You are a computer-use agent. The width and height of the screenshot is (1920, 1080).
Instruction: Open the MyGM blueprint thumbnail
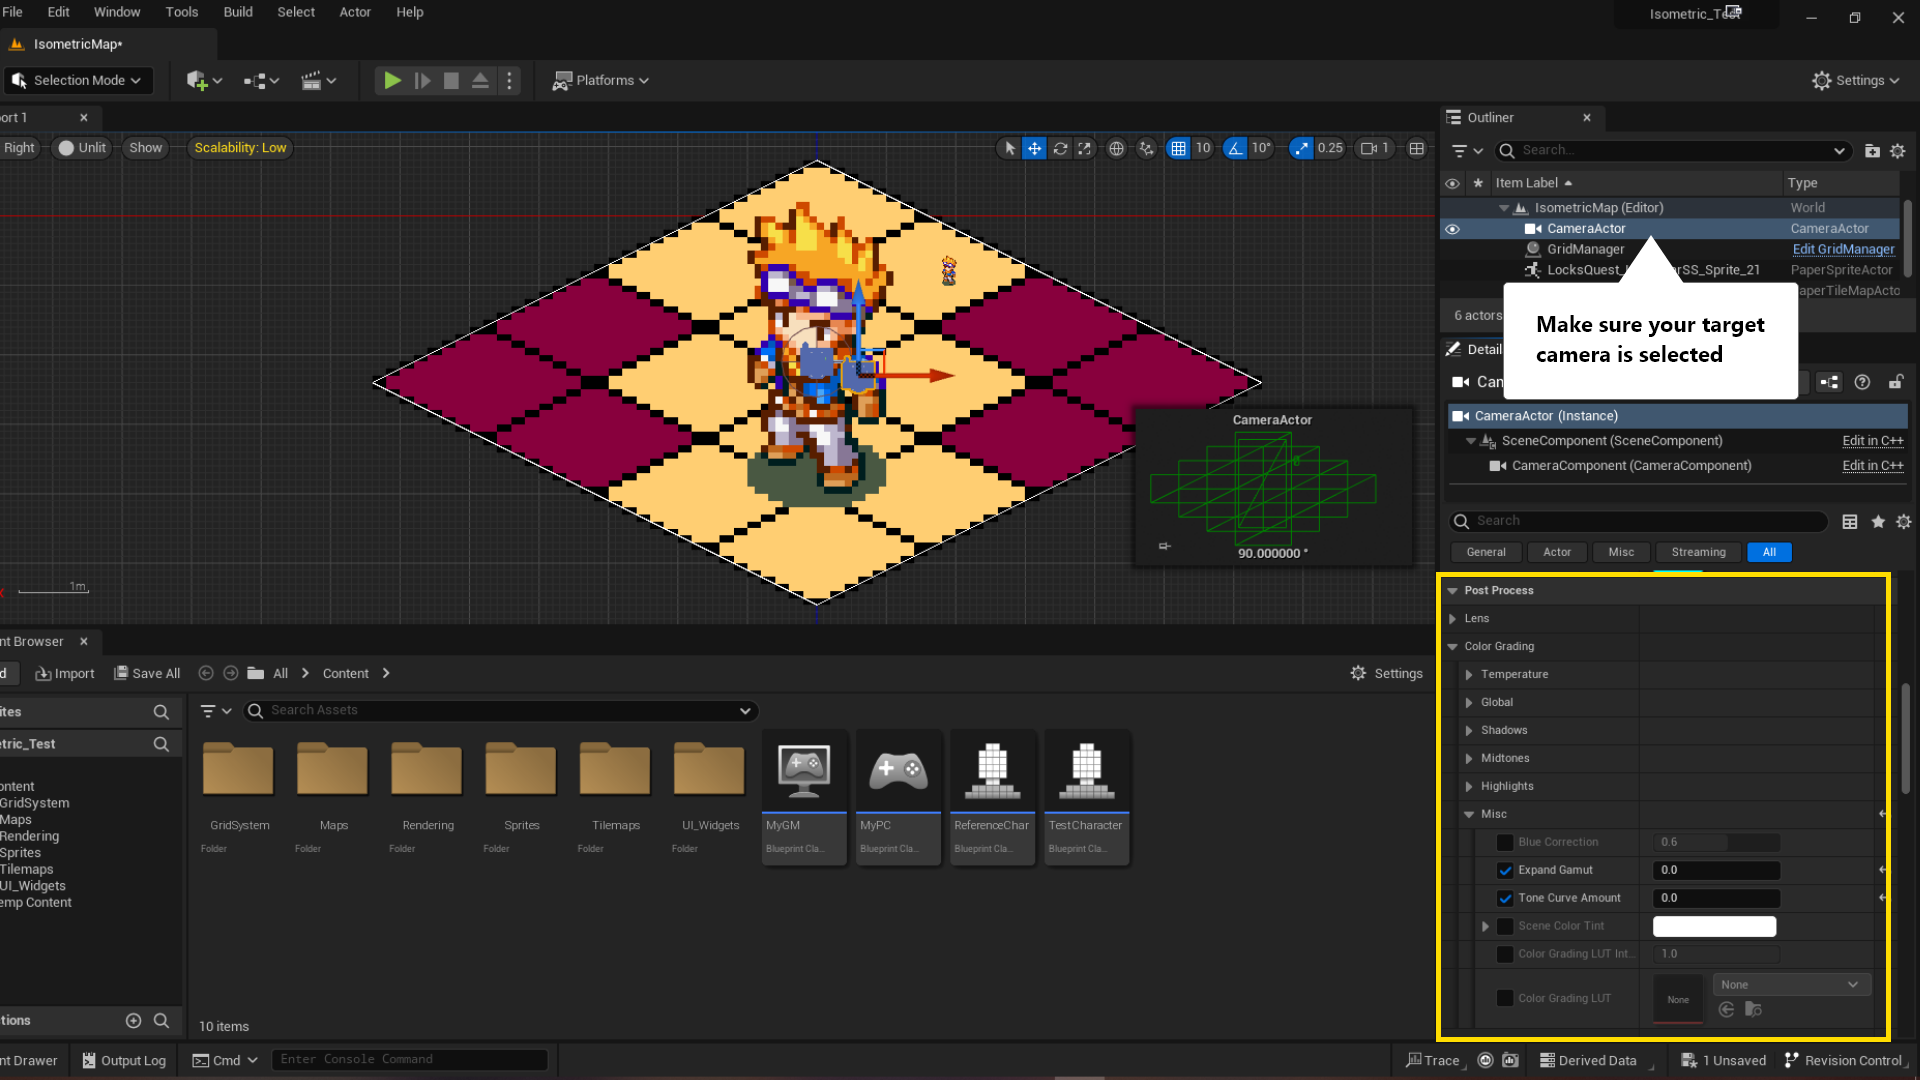coord(804,770)
